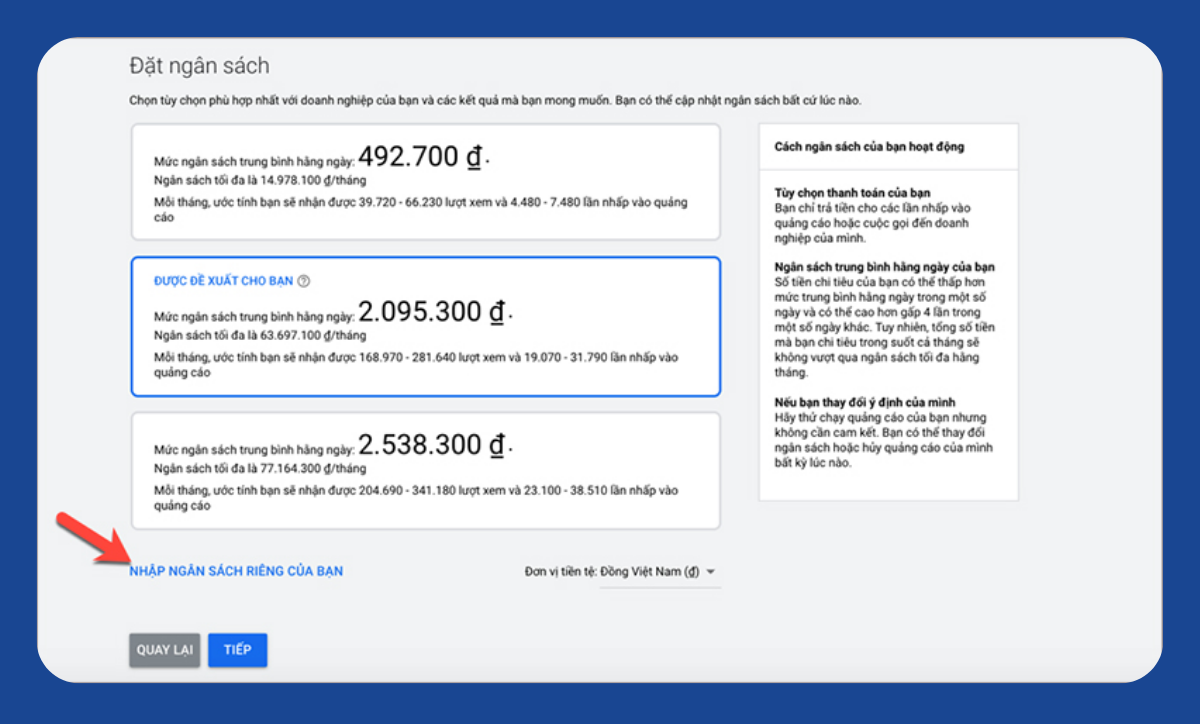The height and width of the screenshot is (724, 1200).
Task: Click QUAY LẠI to go back
Action: pos(164,649)
